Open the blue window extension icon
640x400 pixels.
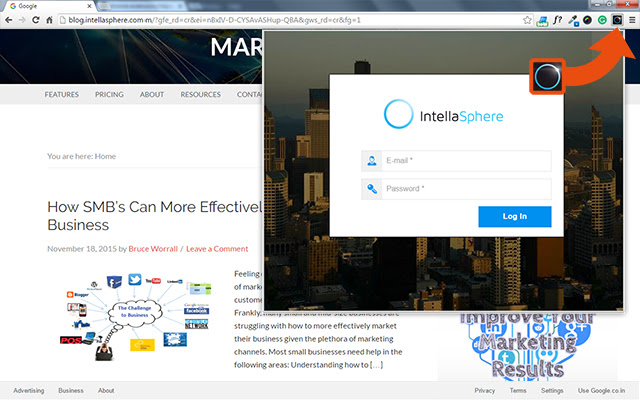(542, 20)
